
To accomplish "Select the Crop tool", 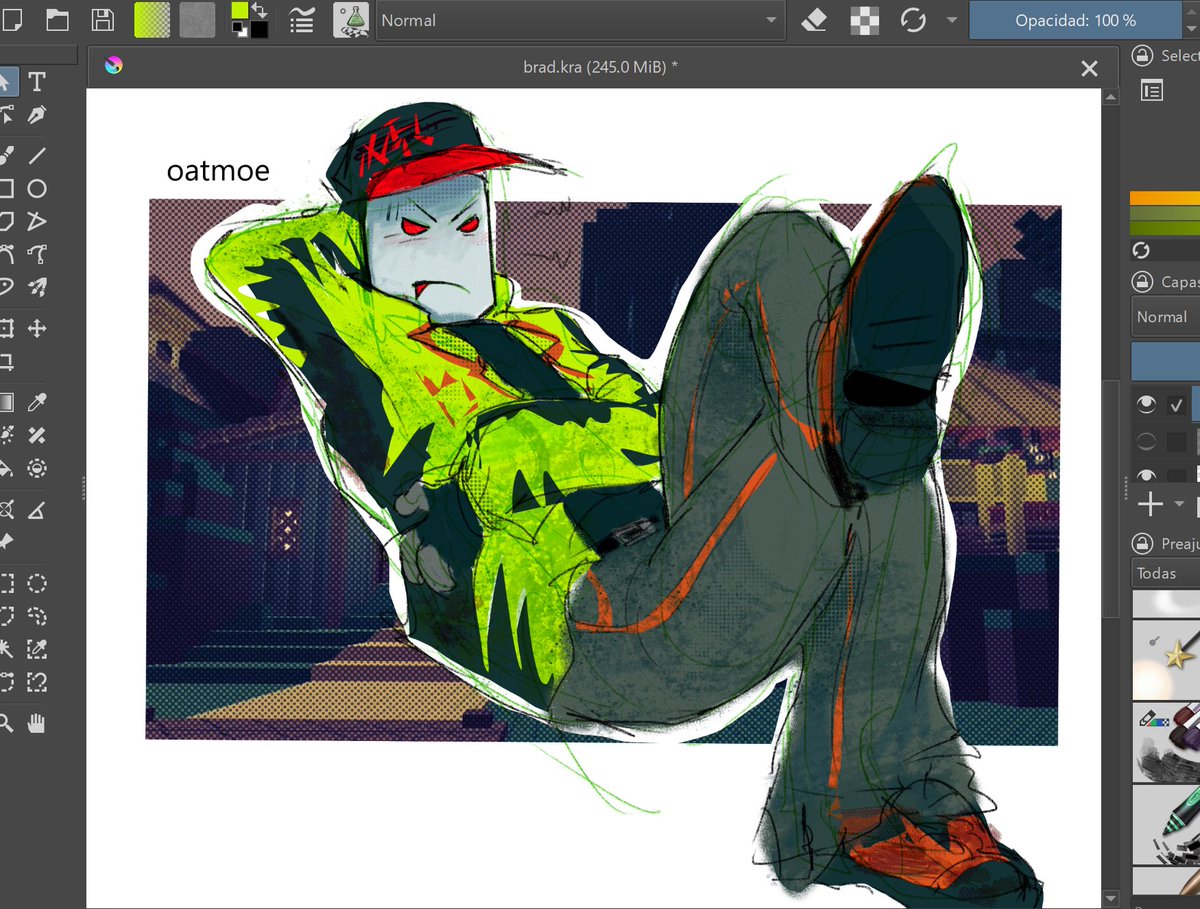I will coord(5,361).
